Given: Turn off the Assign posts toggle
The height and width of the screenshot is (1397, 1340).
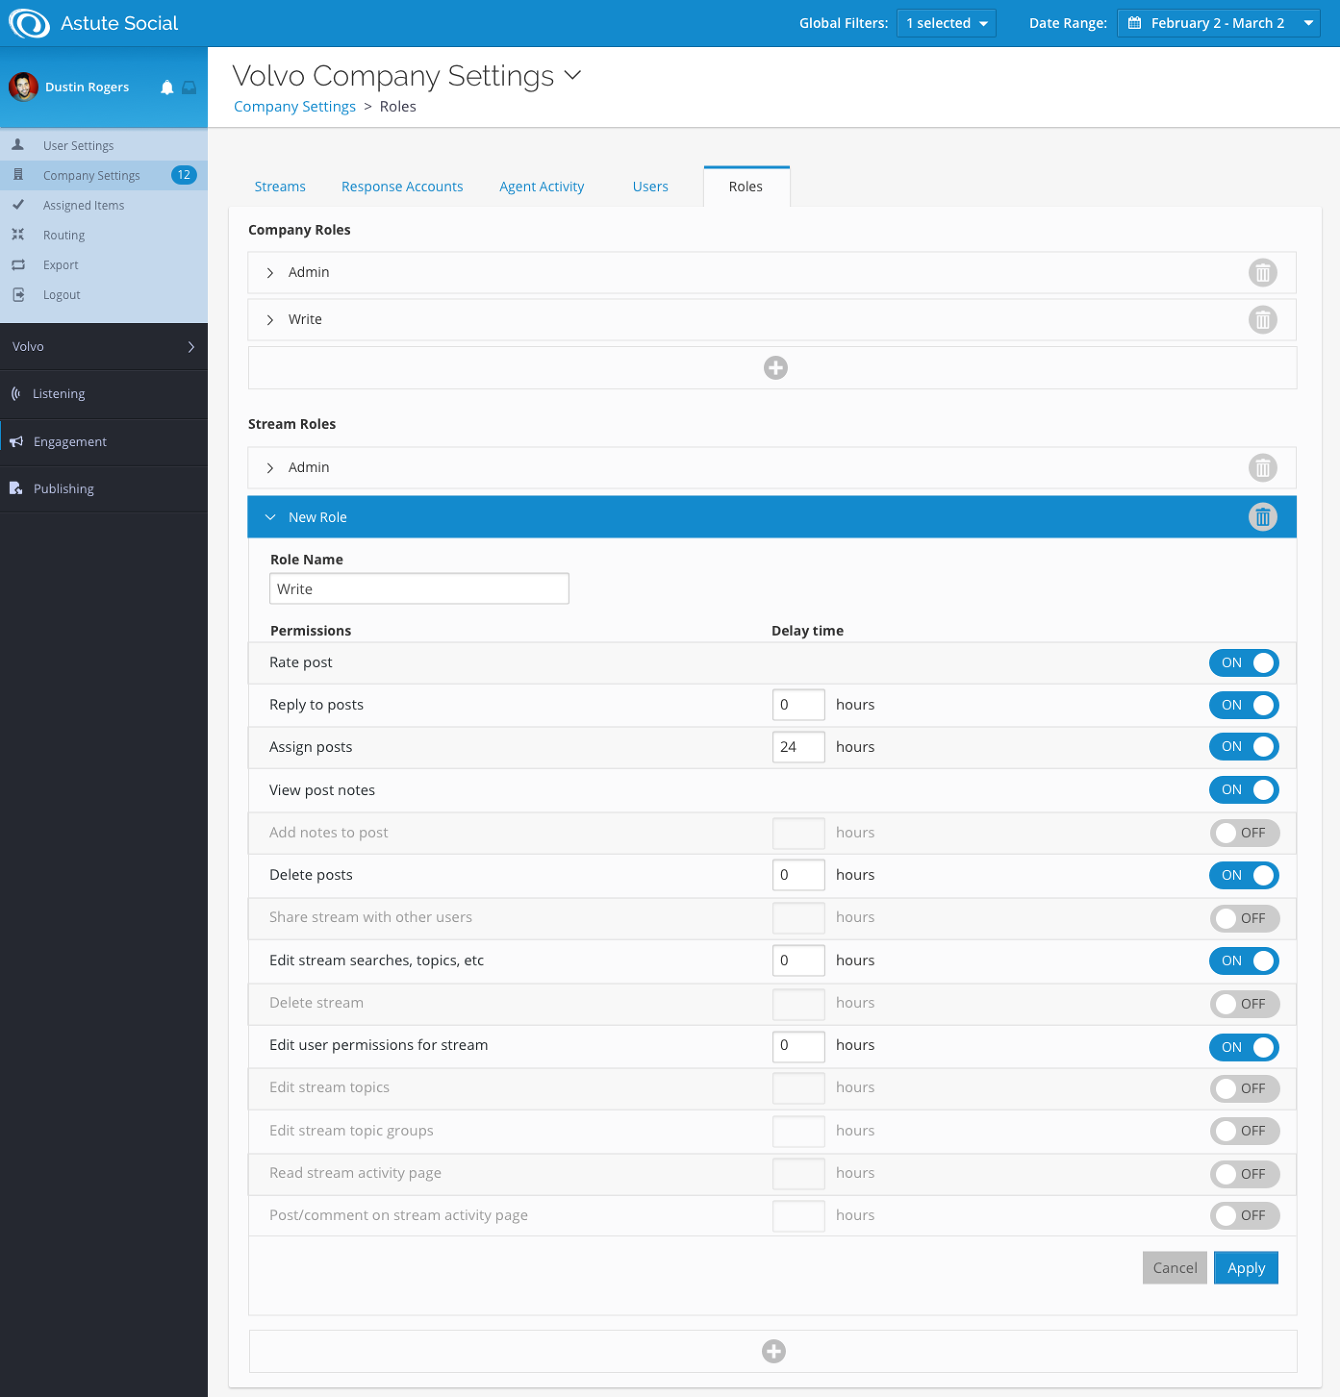Looking at the screenshot, I should point(1244,747).
